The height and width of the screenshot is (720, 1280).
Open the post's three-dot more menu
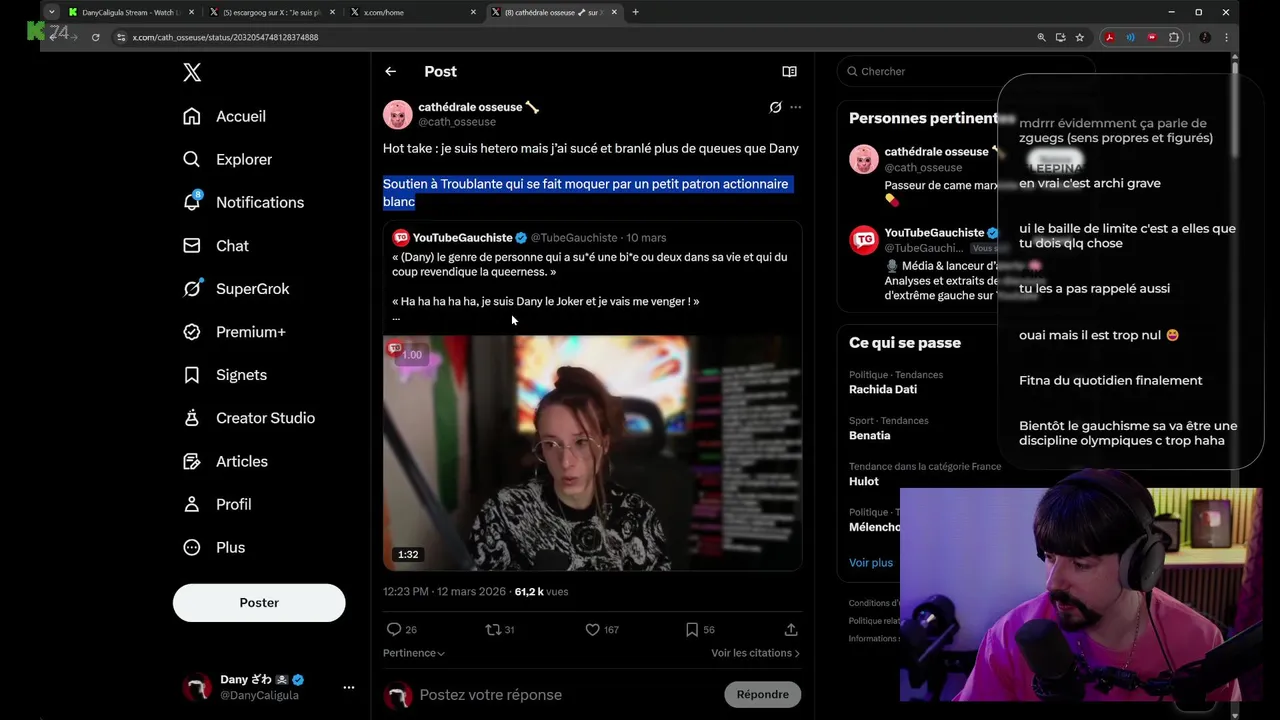coord(795,107)
